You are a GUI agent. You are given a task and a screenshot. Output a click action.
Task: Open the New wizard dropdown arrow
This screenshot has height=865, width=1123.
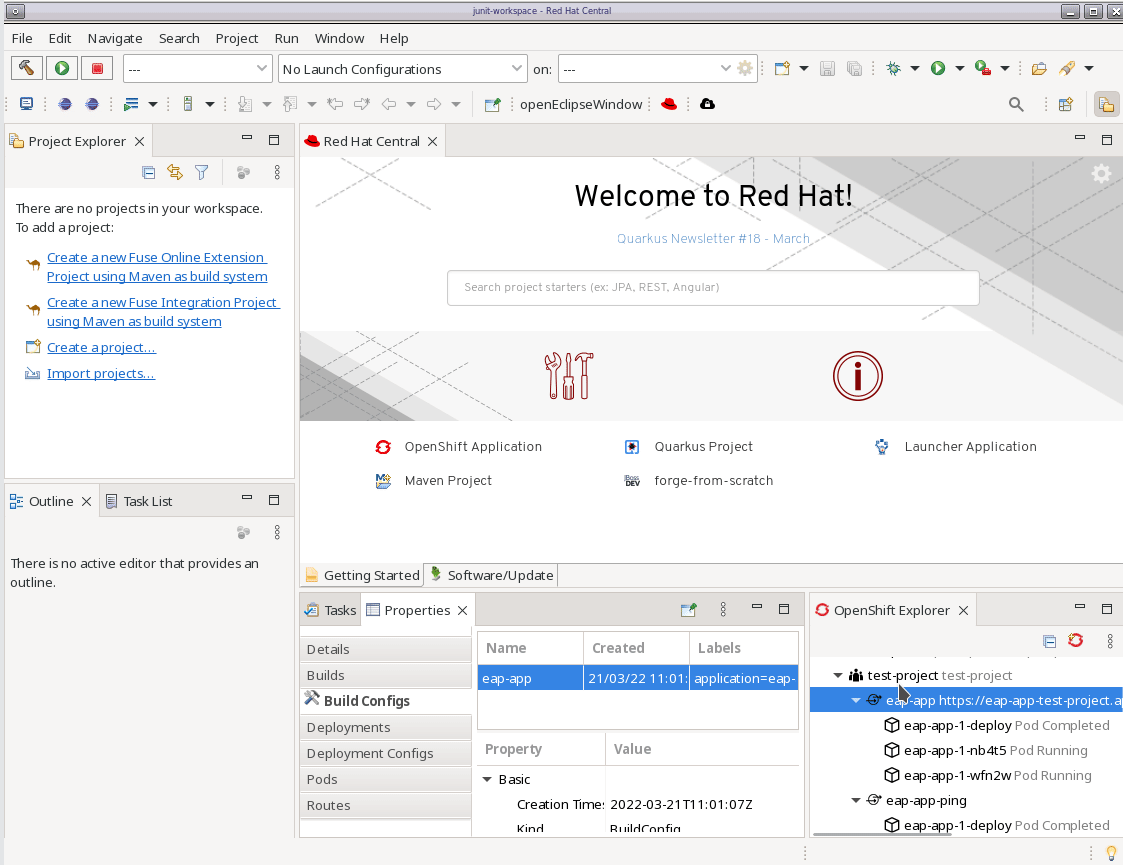point(804,69)
